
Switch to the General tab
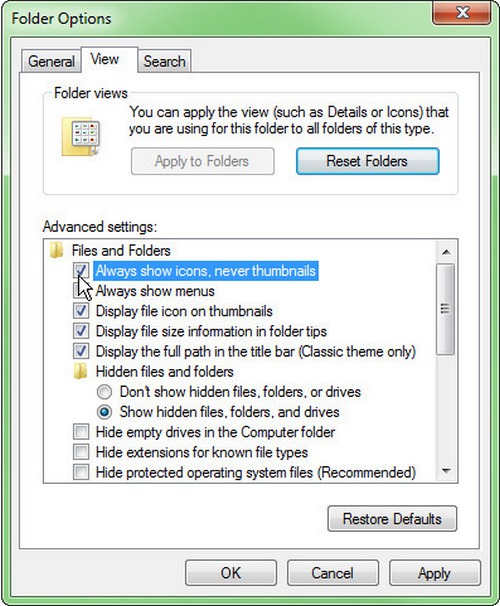pos(51,61)
